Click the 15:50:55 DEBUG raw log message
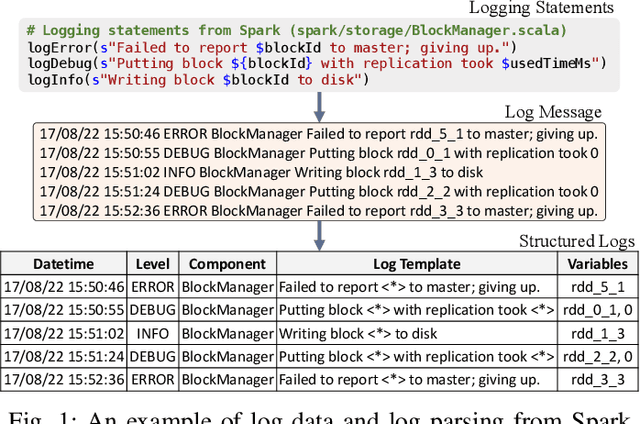The width and height of the screenshot is (640, 424). tap(319, 153)
